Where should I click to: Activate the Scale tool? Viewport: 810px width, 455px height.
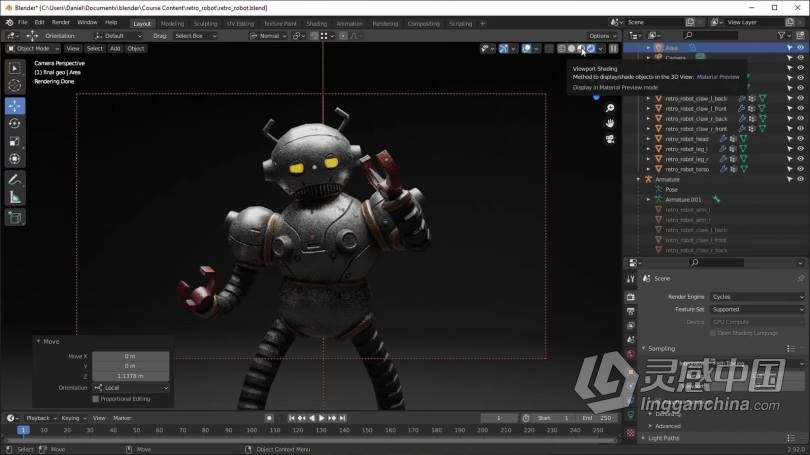point(14,141)
